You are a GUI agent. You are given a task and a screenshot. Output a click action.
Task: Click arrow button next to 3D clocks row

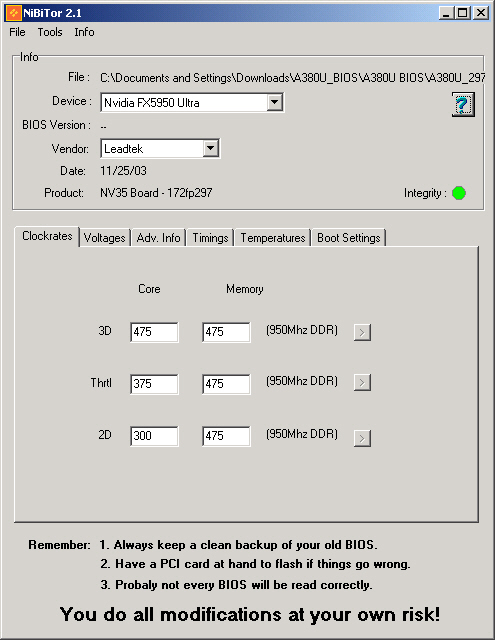[362, 332]
